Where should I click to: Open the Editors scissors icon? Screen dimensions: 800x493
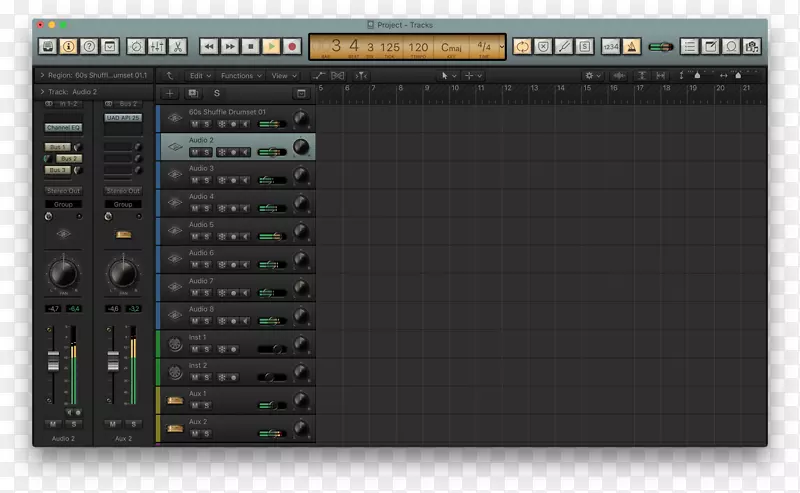point(177,46)
